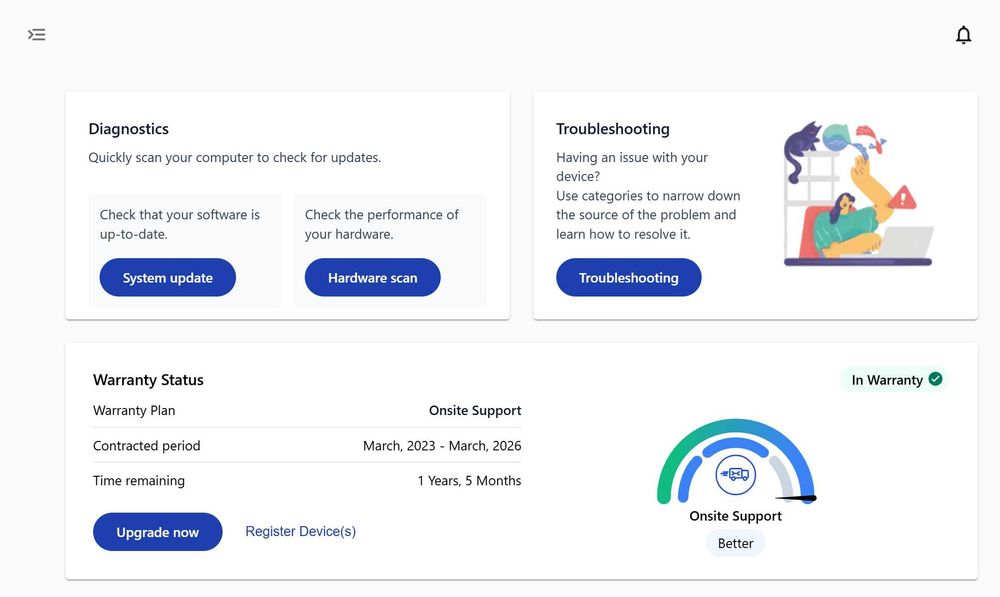1000x597 pixels.
Task: Click the Troubleshooting card heading
Action: click(612, 129)
